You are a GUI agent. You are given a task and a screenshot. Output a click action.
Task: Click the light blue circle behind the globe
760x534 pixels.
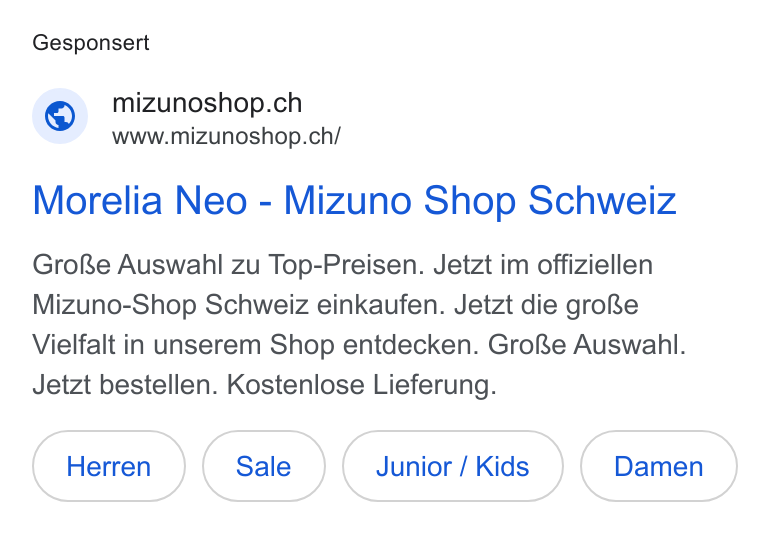click(60, 116)
